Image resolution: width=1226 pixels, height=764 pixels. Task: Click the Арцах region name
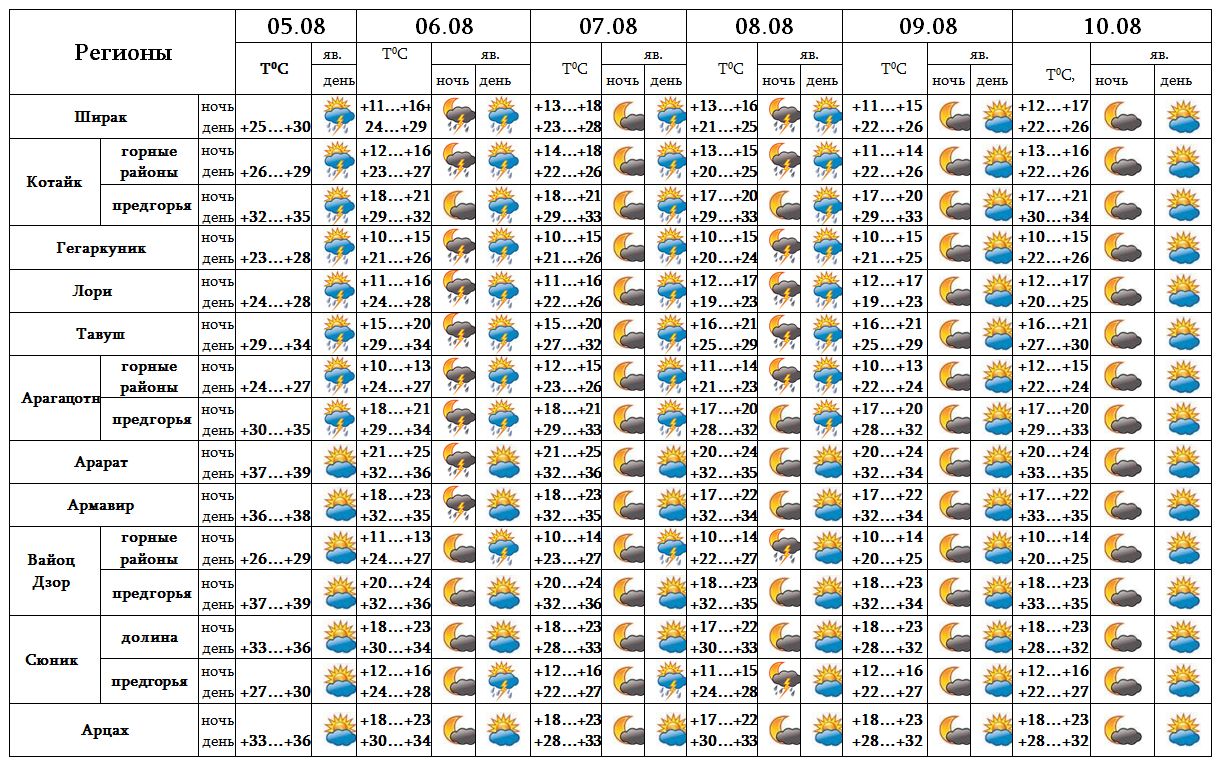105,730
